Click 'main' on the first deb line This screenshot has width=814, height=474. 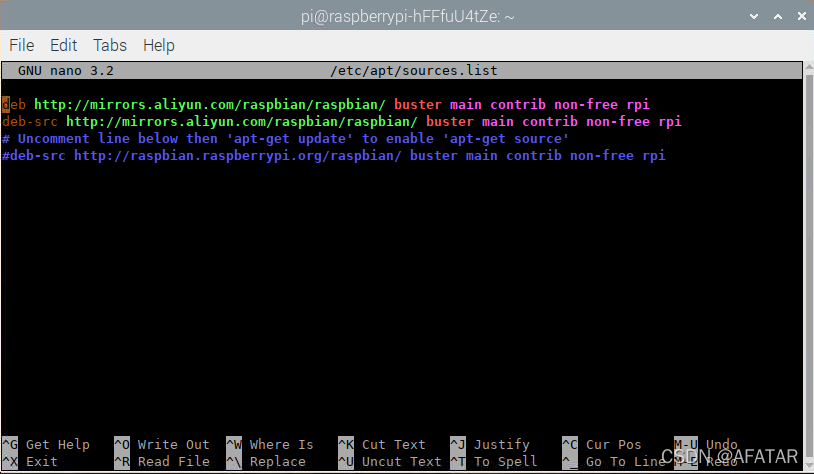[x=466, y=104]
